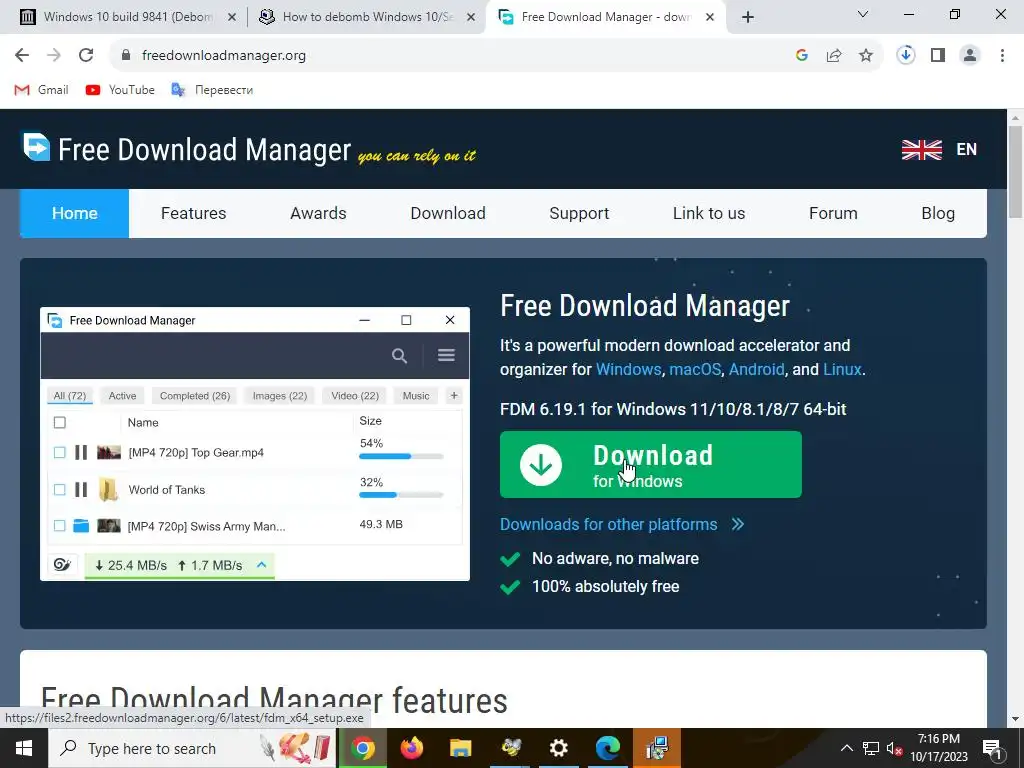Close the Free Download Manager tab

tap(710, 18)
